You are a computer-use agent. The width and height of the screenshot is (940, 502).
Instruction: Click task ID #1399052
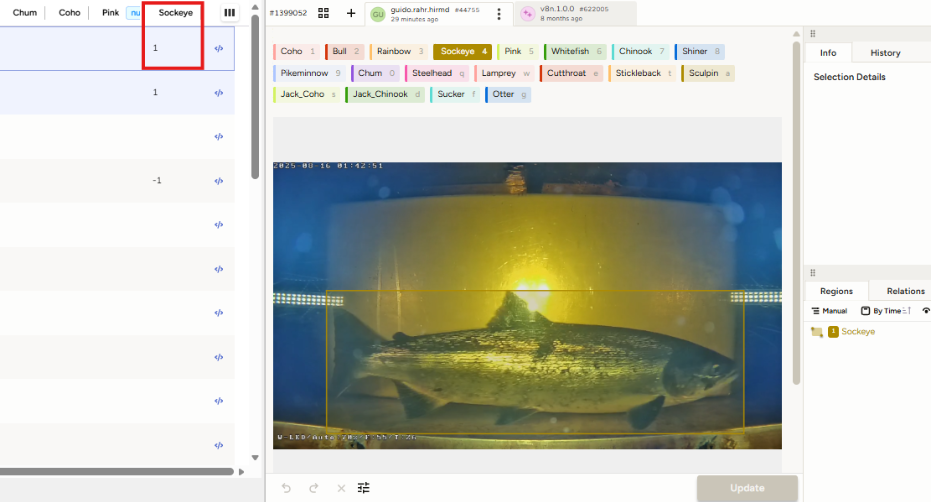coord(288,13)
